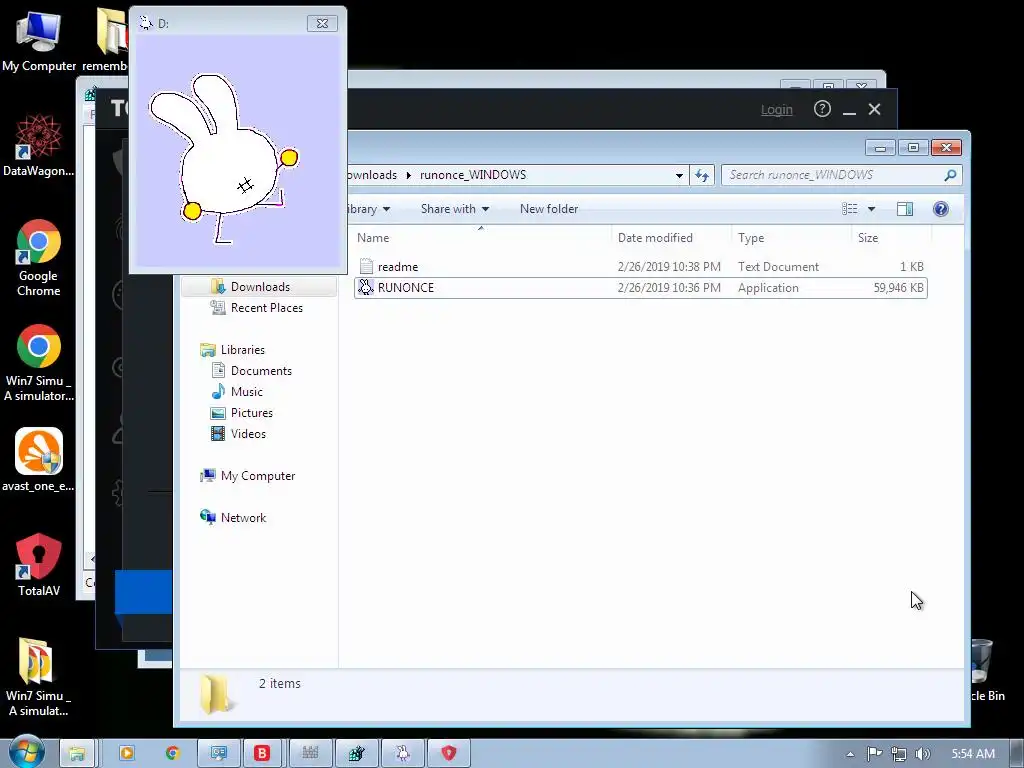Image resolution: width=1024 pixels, height=768 pixels.
Task: Select the readme text document icon
Action: pos(366,266)
